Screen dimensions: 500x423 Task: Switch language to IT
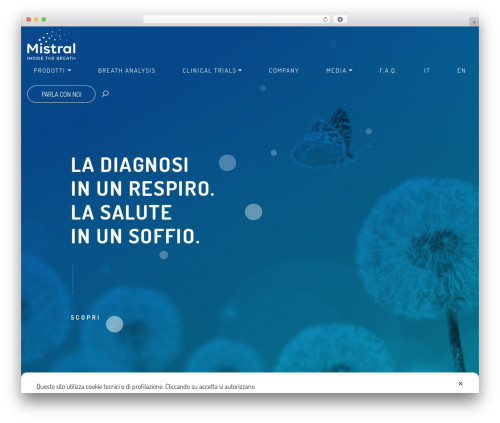[x=427, y=70]
